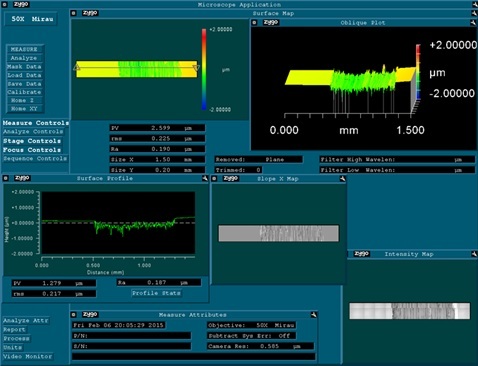Open Video Monitor
Screen dimensions: 478x366
click(28, 356)
